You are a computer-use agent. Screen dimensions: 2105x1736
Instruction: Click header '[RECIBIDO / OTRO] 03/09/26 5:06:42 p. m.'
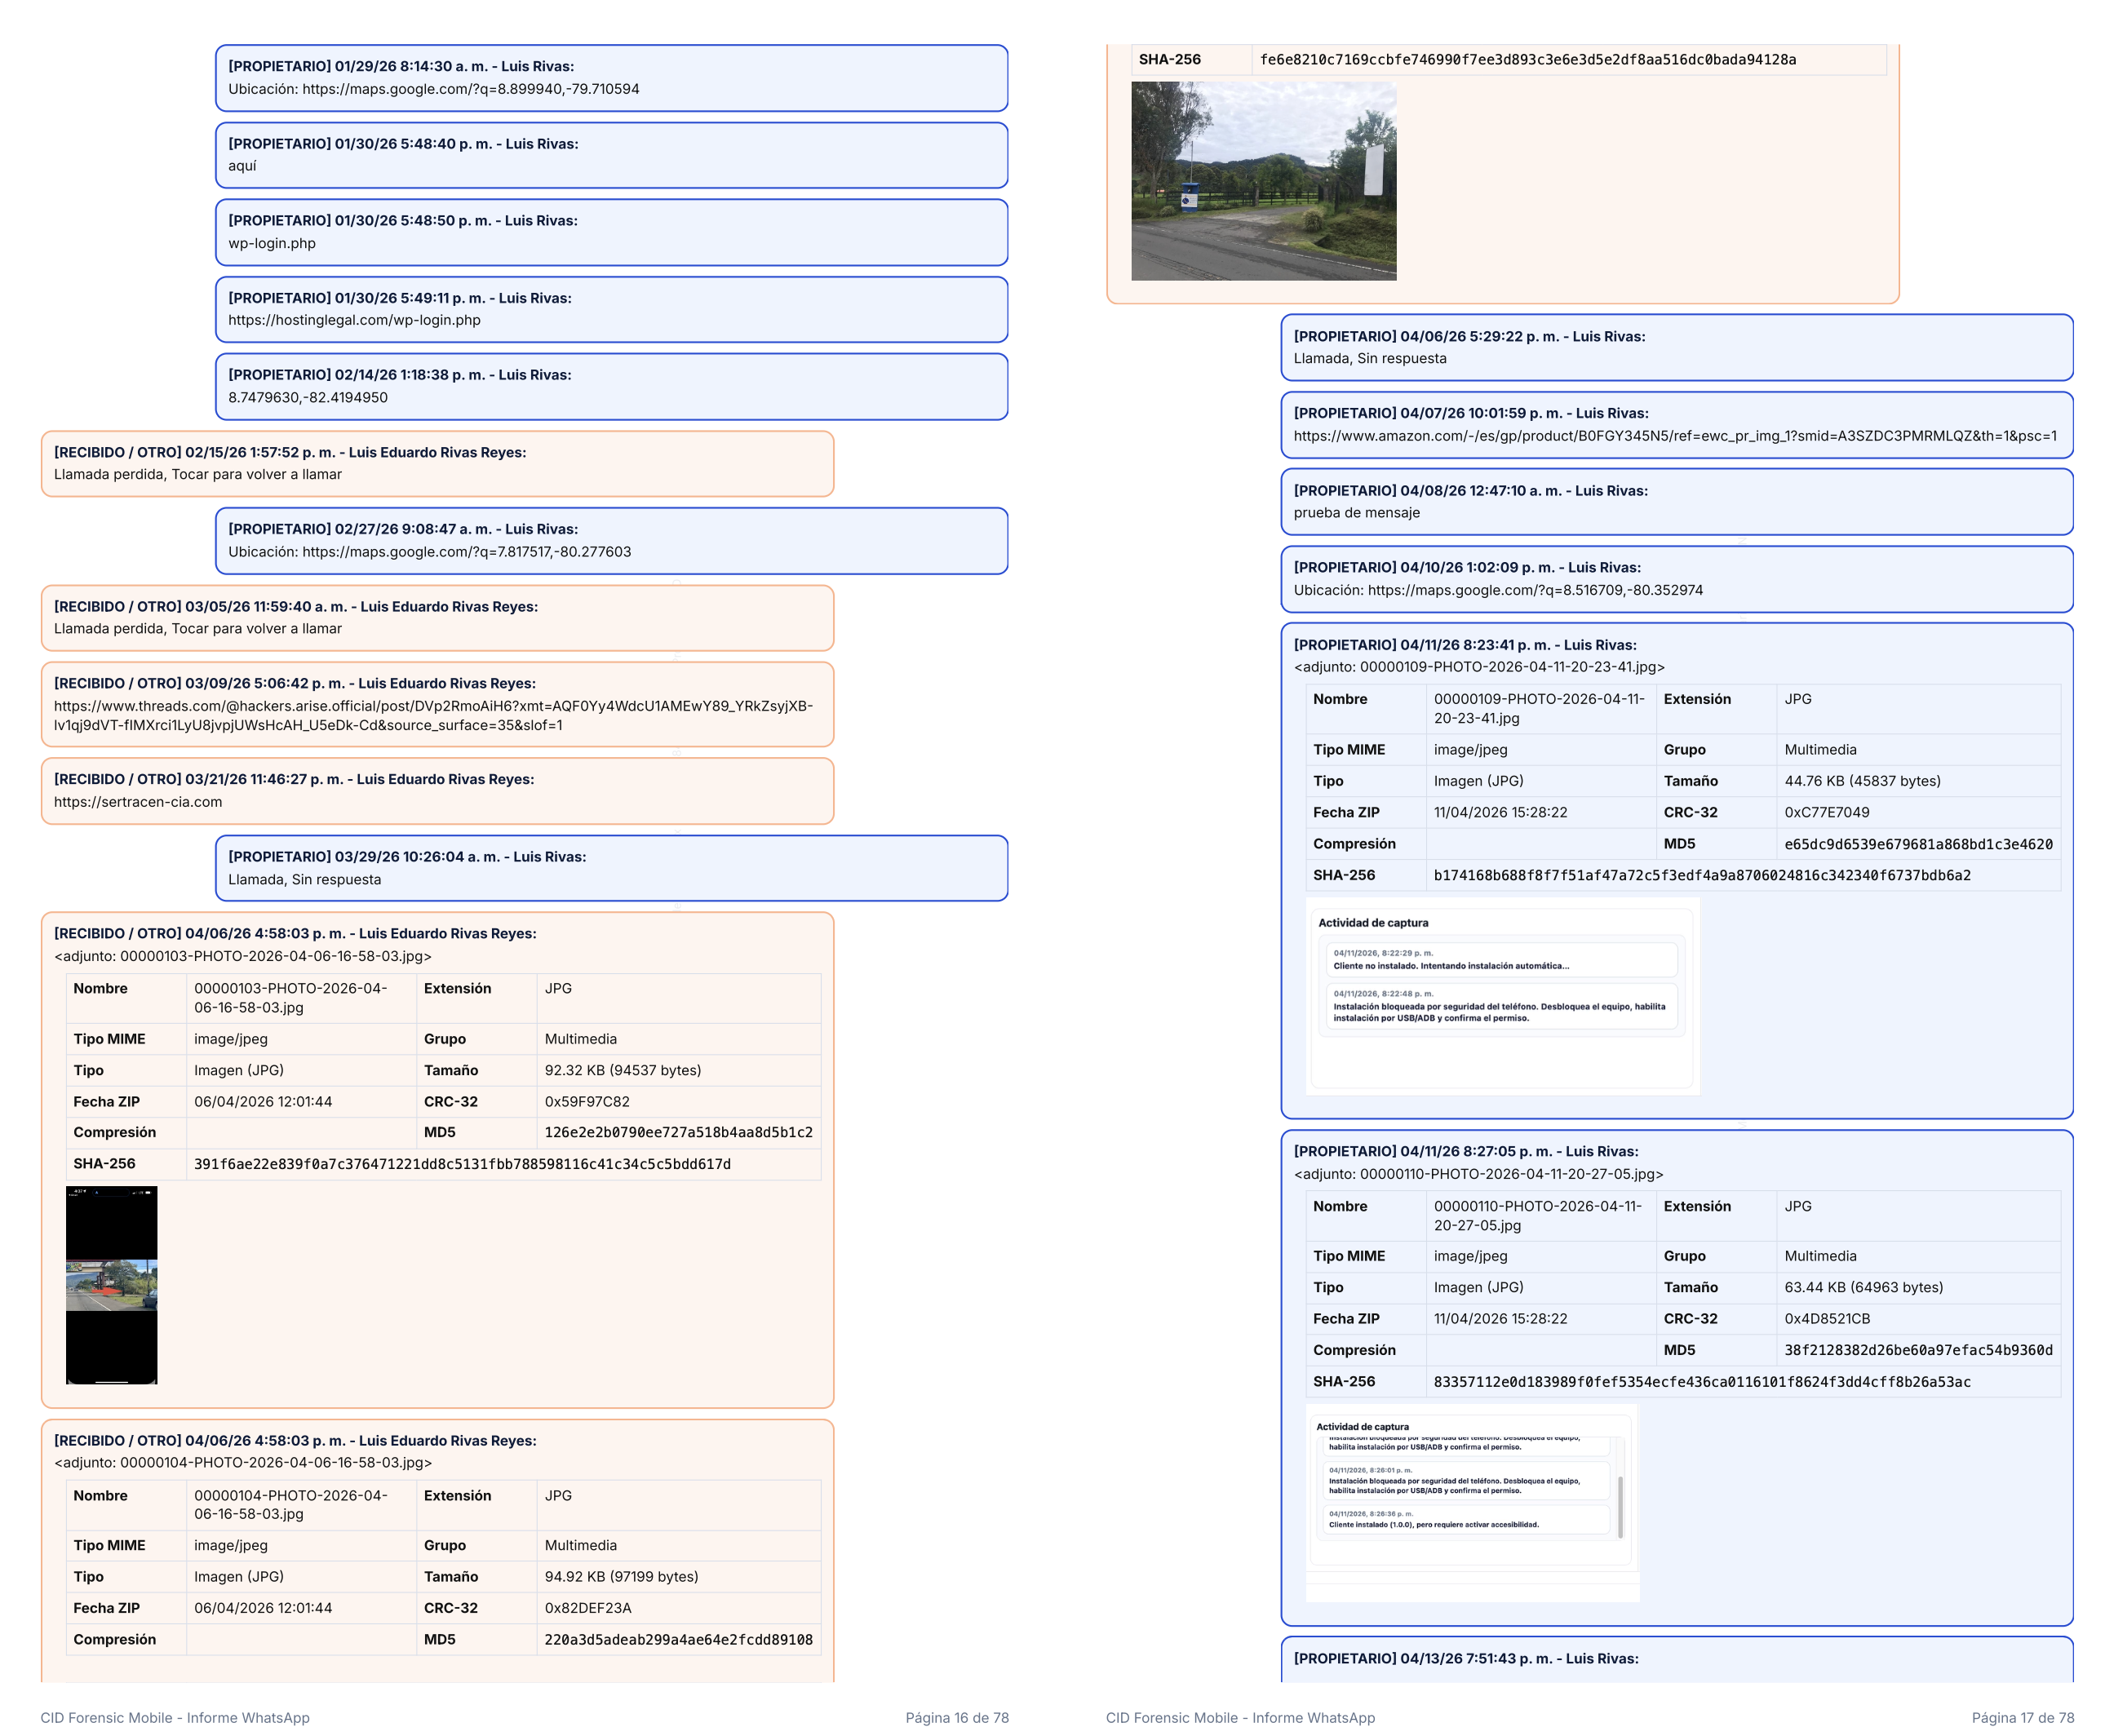click(x=295, y=683)
